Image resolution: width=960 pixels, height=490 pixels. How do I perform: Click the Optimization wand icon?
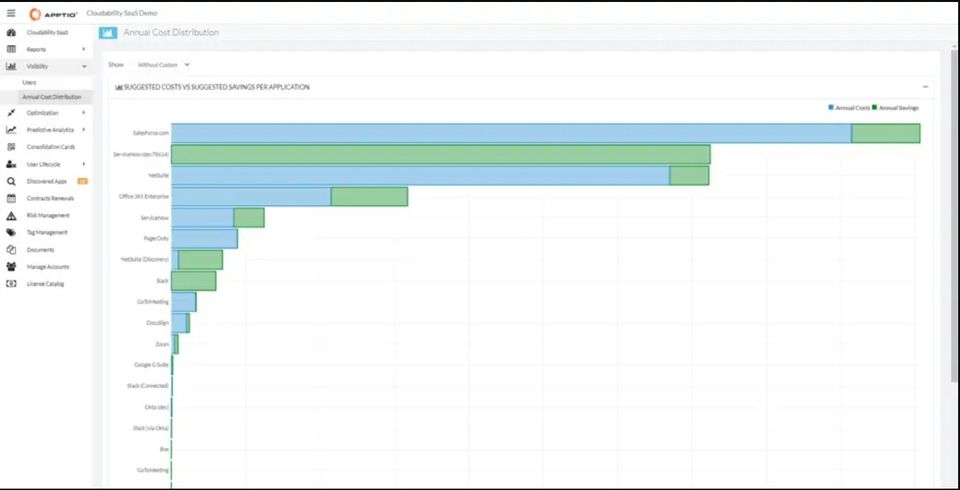(11, 113)
